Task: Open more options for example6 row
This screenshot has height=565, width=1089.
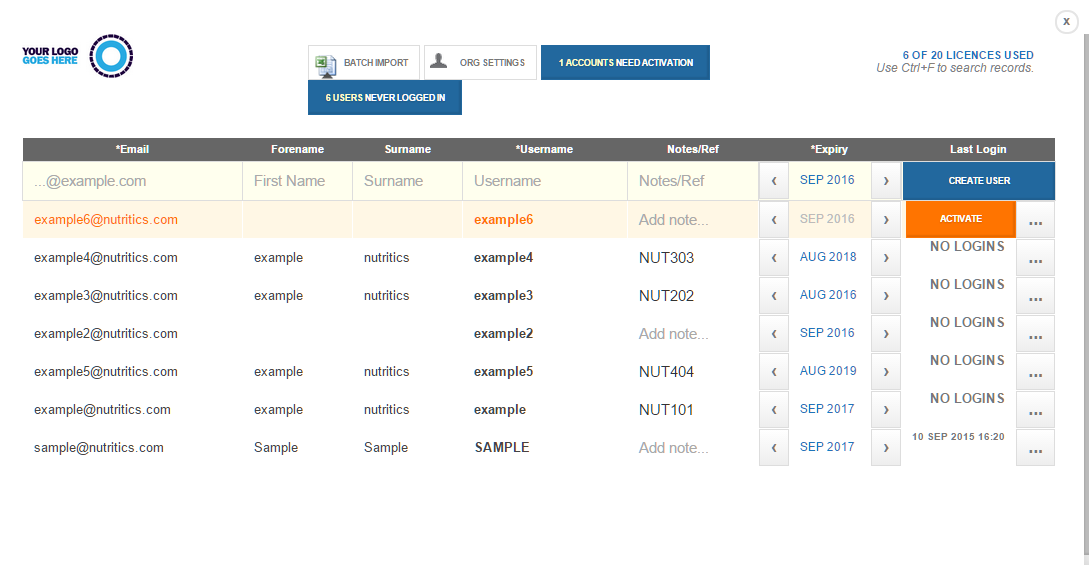Action: click(x=1035, y=220)
